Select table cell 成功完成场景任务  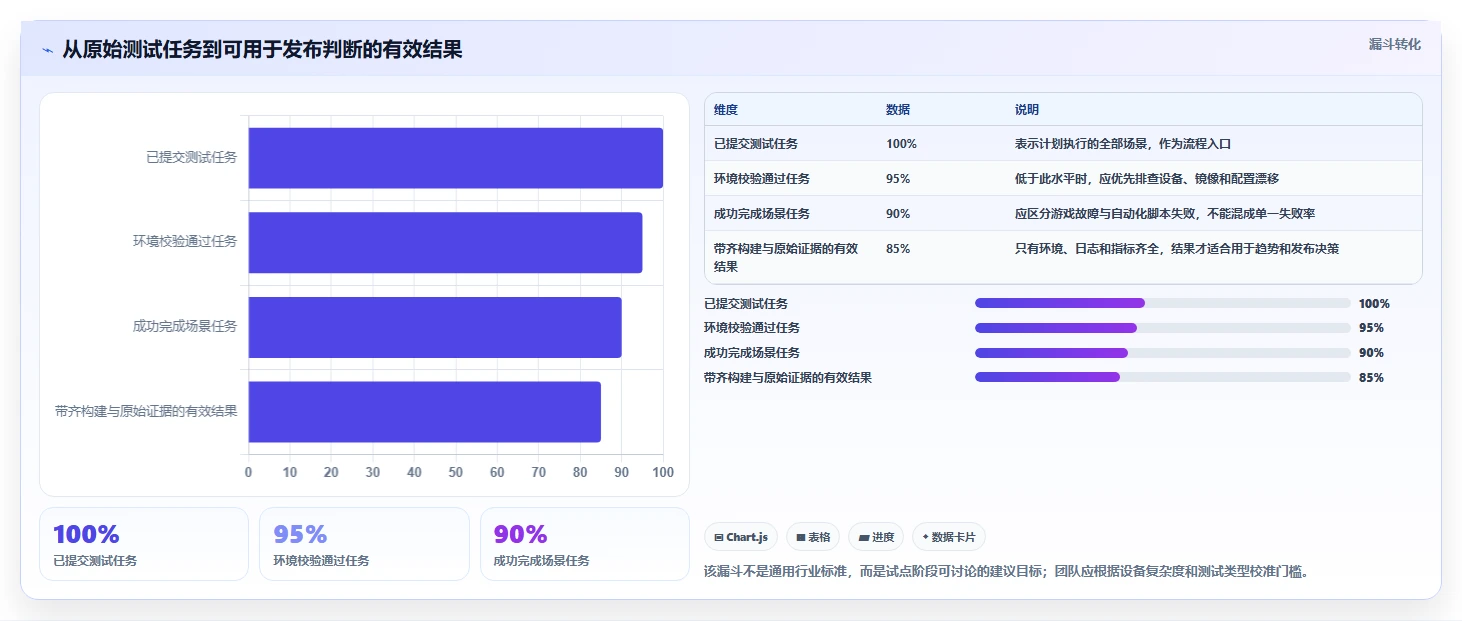point(762,214)
